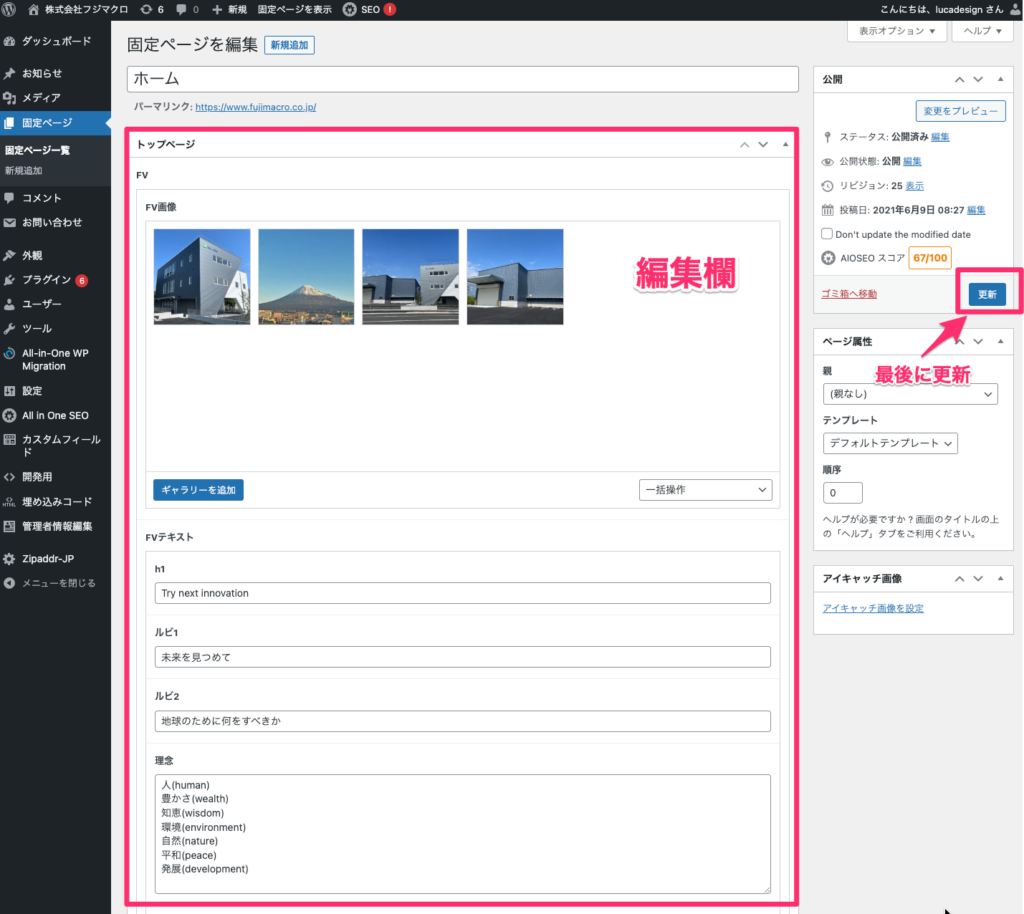The height and width of the screenshot is (914, 1024).
Task: Open the テンプレート dropdown
Action: point(890,443)
